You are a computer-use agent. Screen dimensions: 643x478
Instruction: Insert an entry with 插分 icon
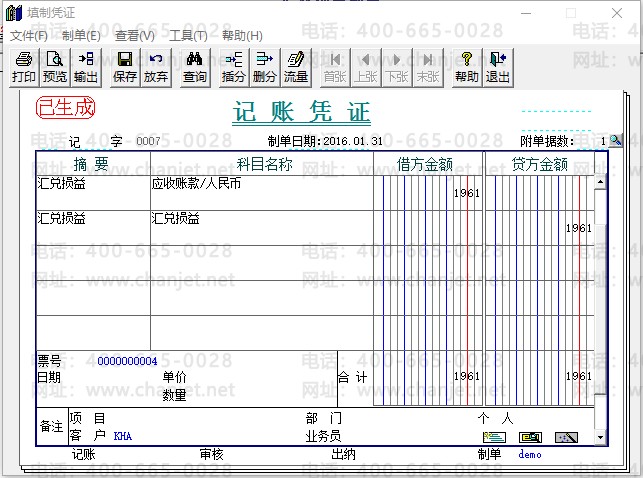coord(233,67)
